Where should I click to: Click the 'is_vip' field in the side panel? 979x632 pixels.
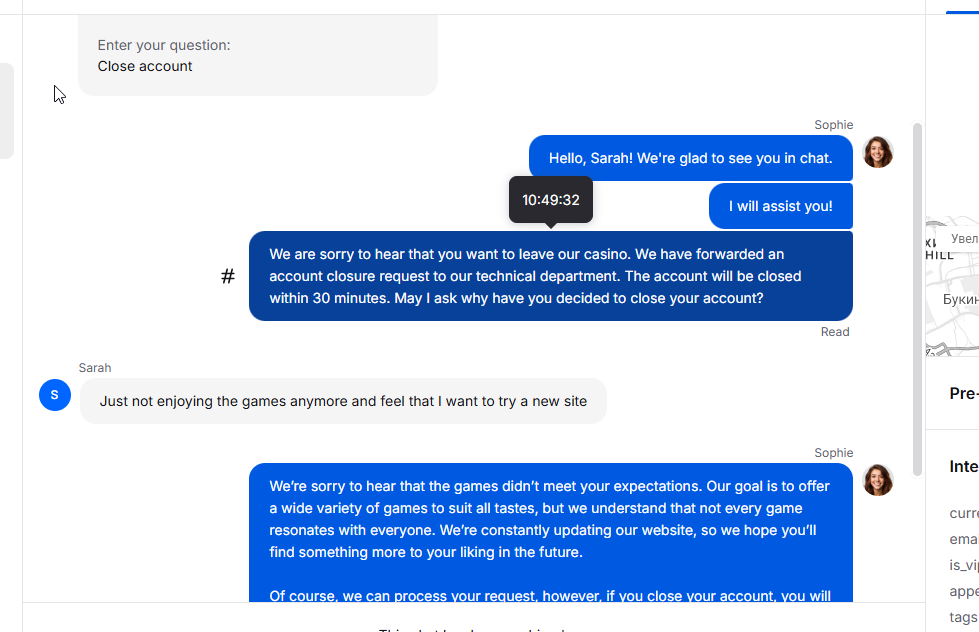tap(963, 565)
